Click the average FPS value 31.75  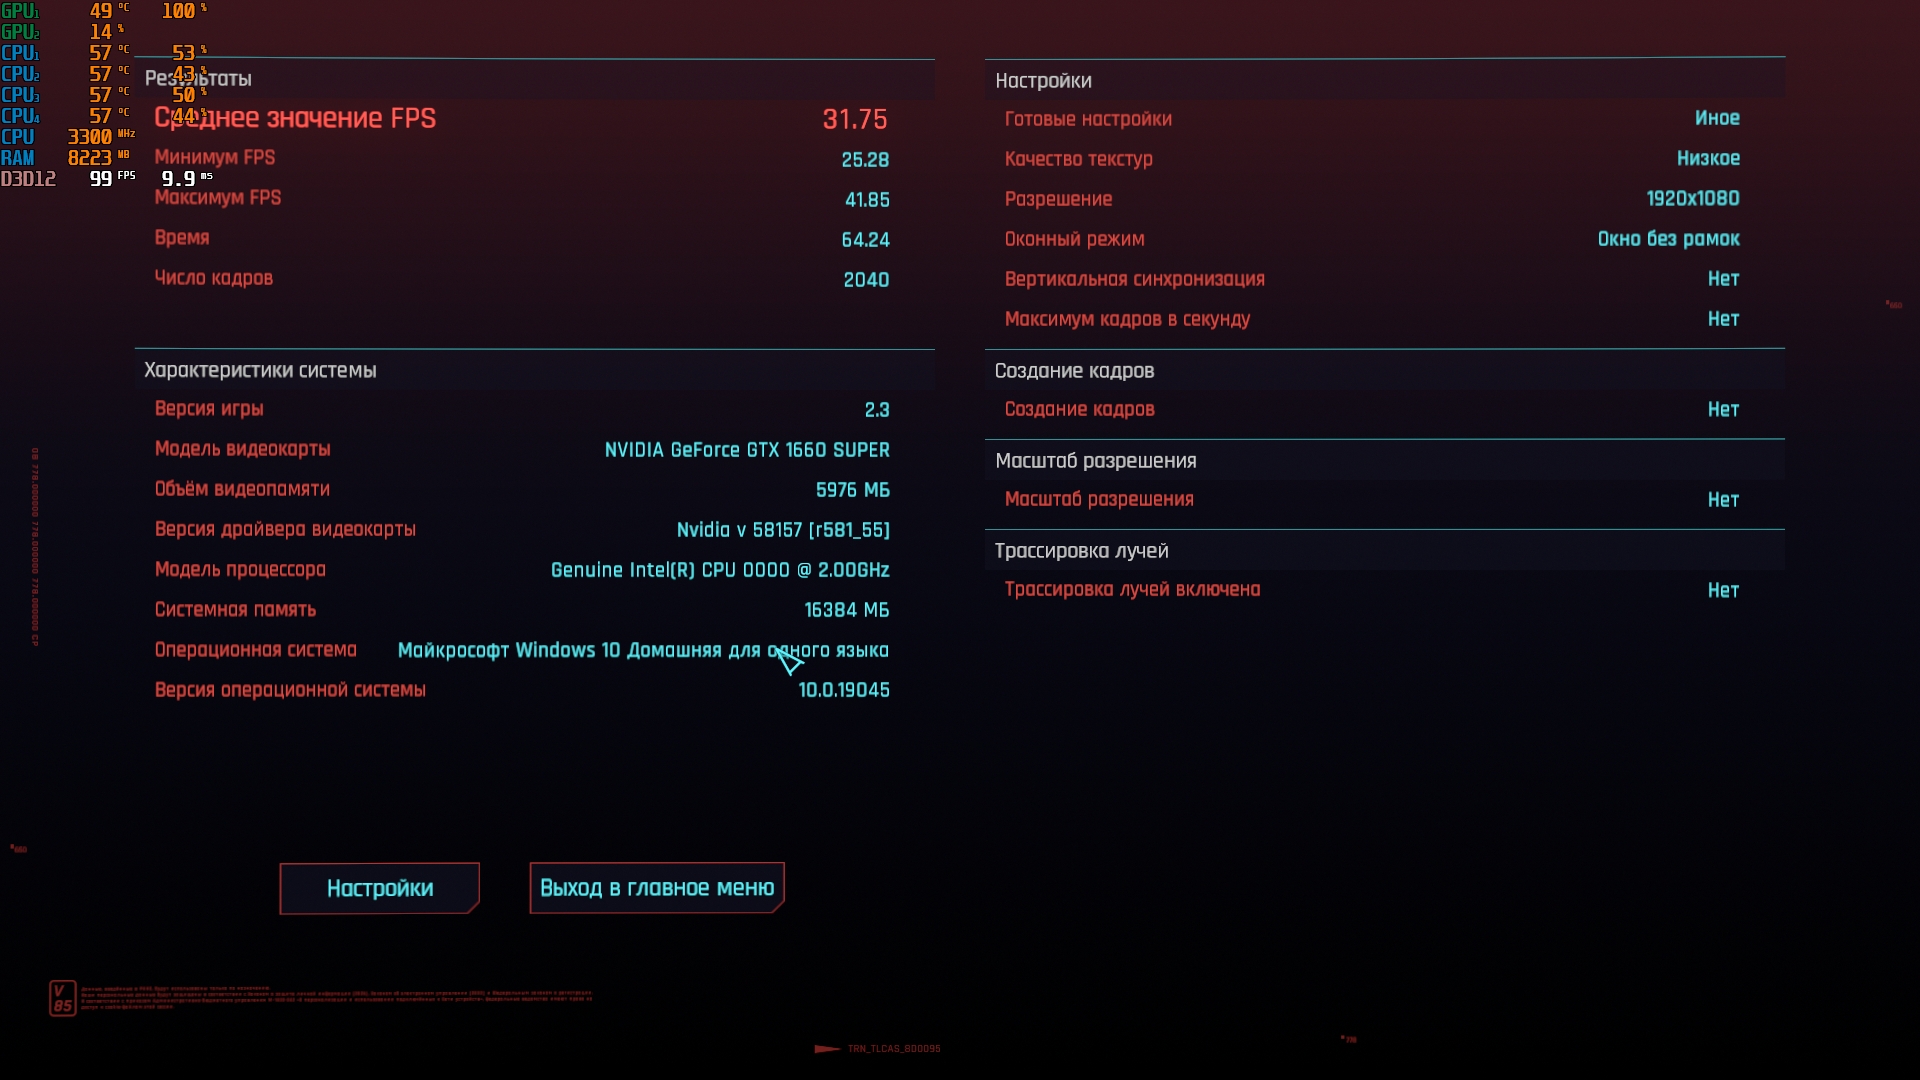click(854, 119)
